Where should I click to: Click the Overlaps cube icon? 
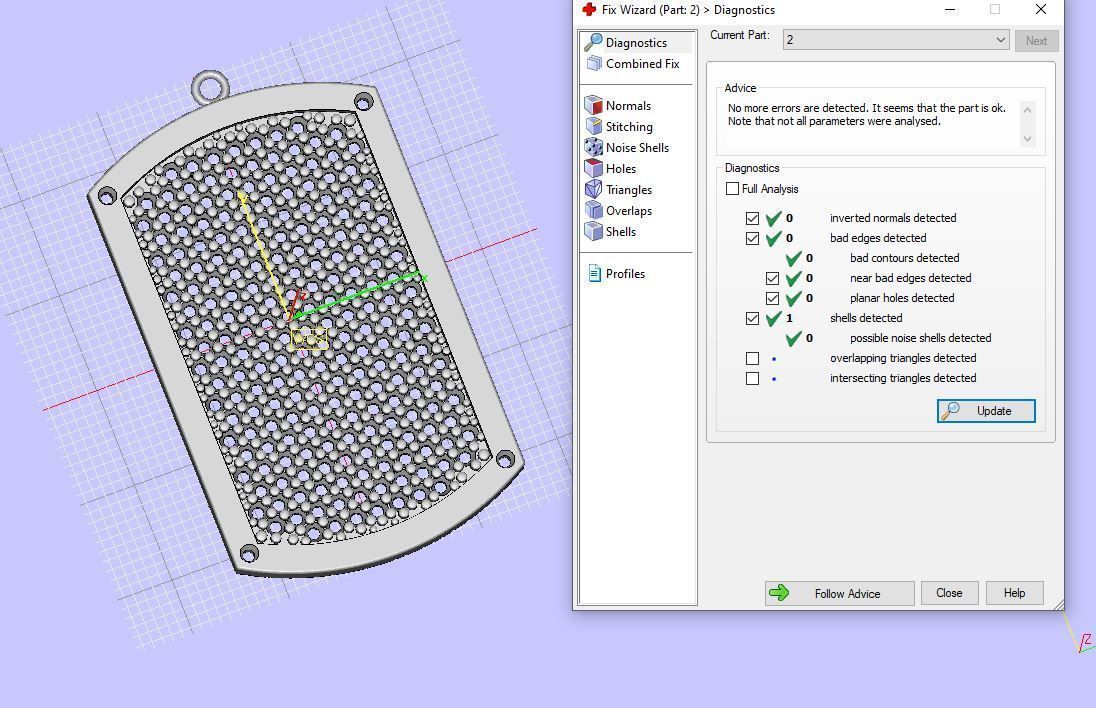tap(593, 210)
